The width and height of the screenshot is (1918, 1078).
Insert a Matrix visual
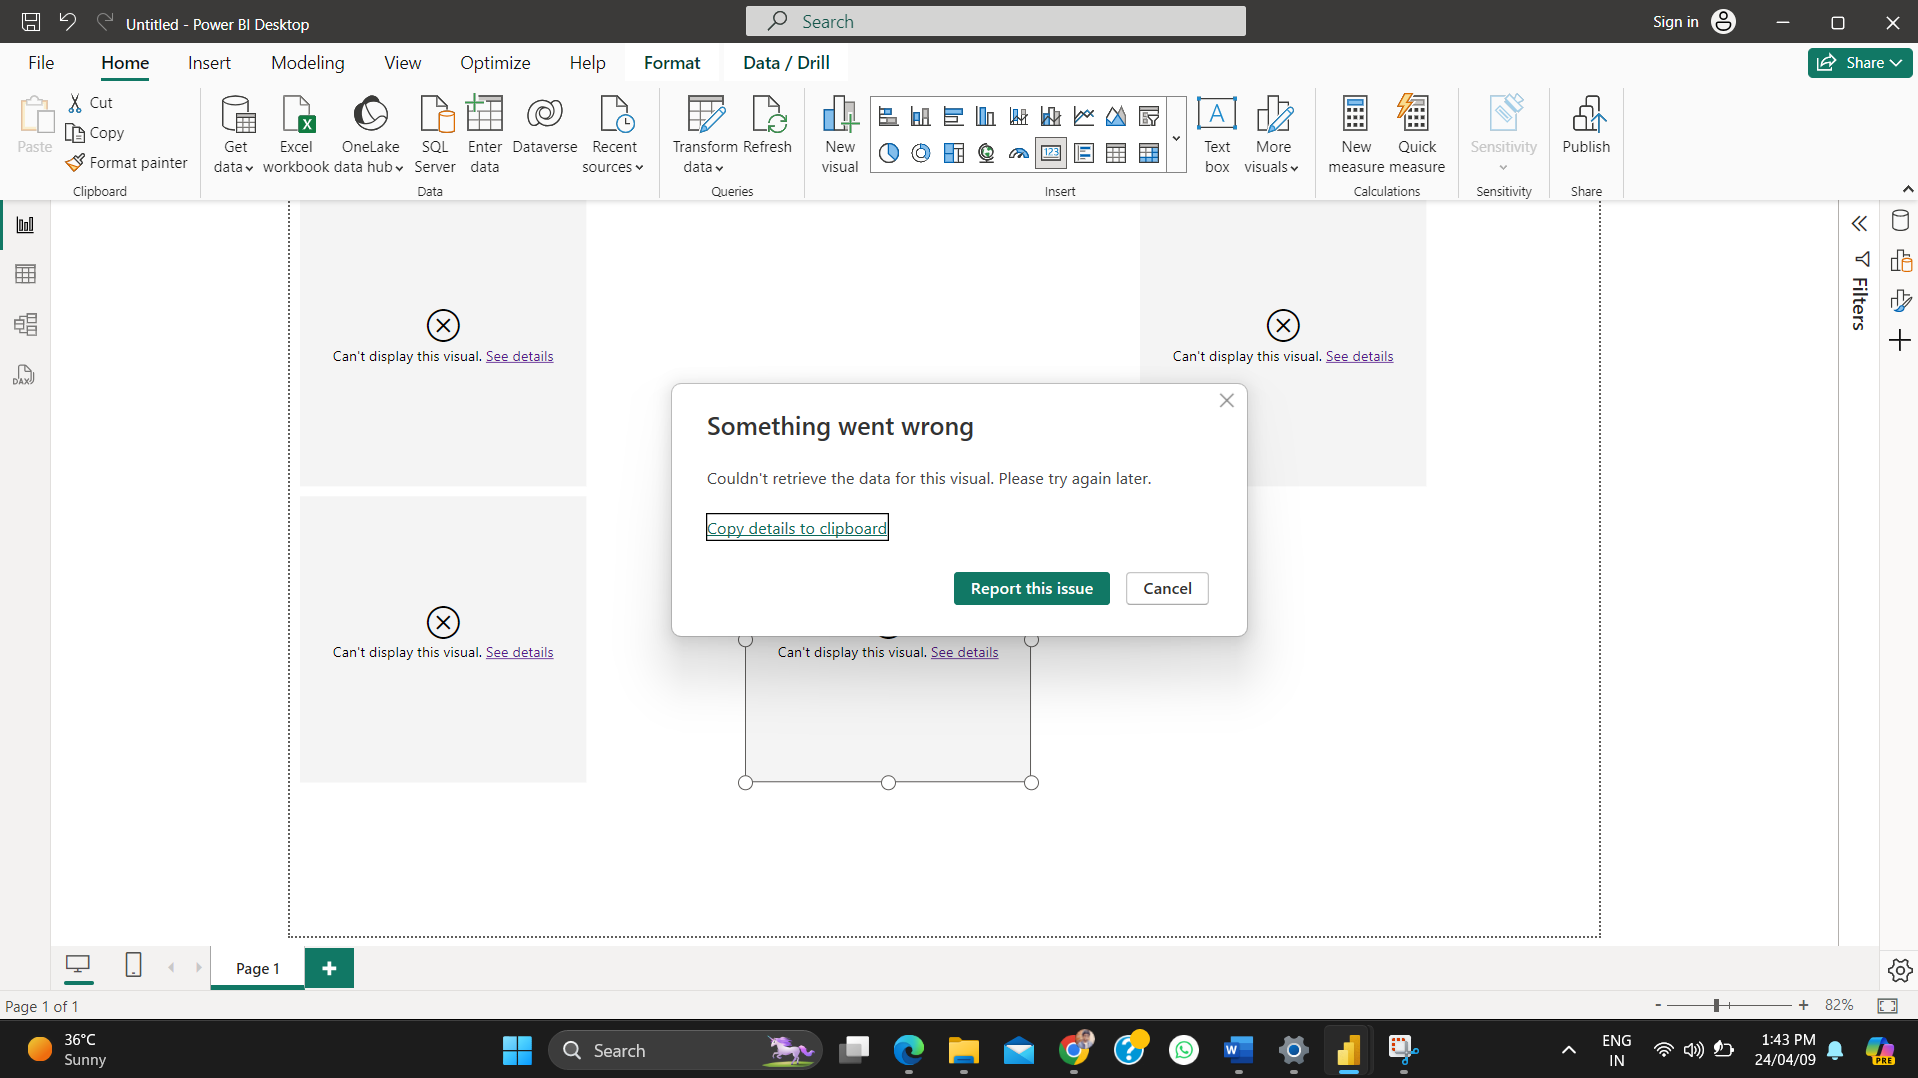(1149, 153)
